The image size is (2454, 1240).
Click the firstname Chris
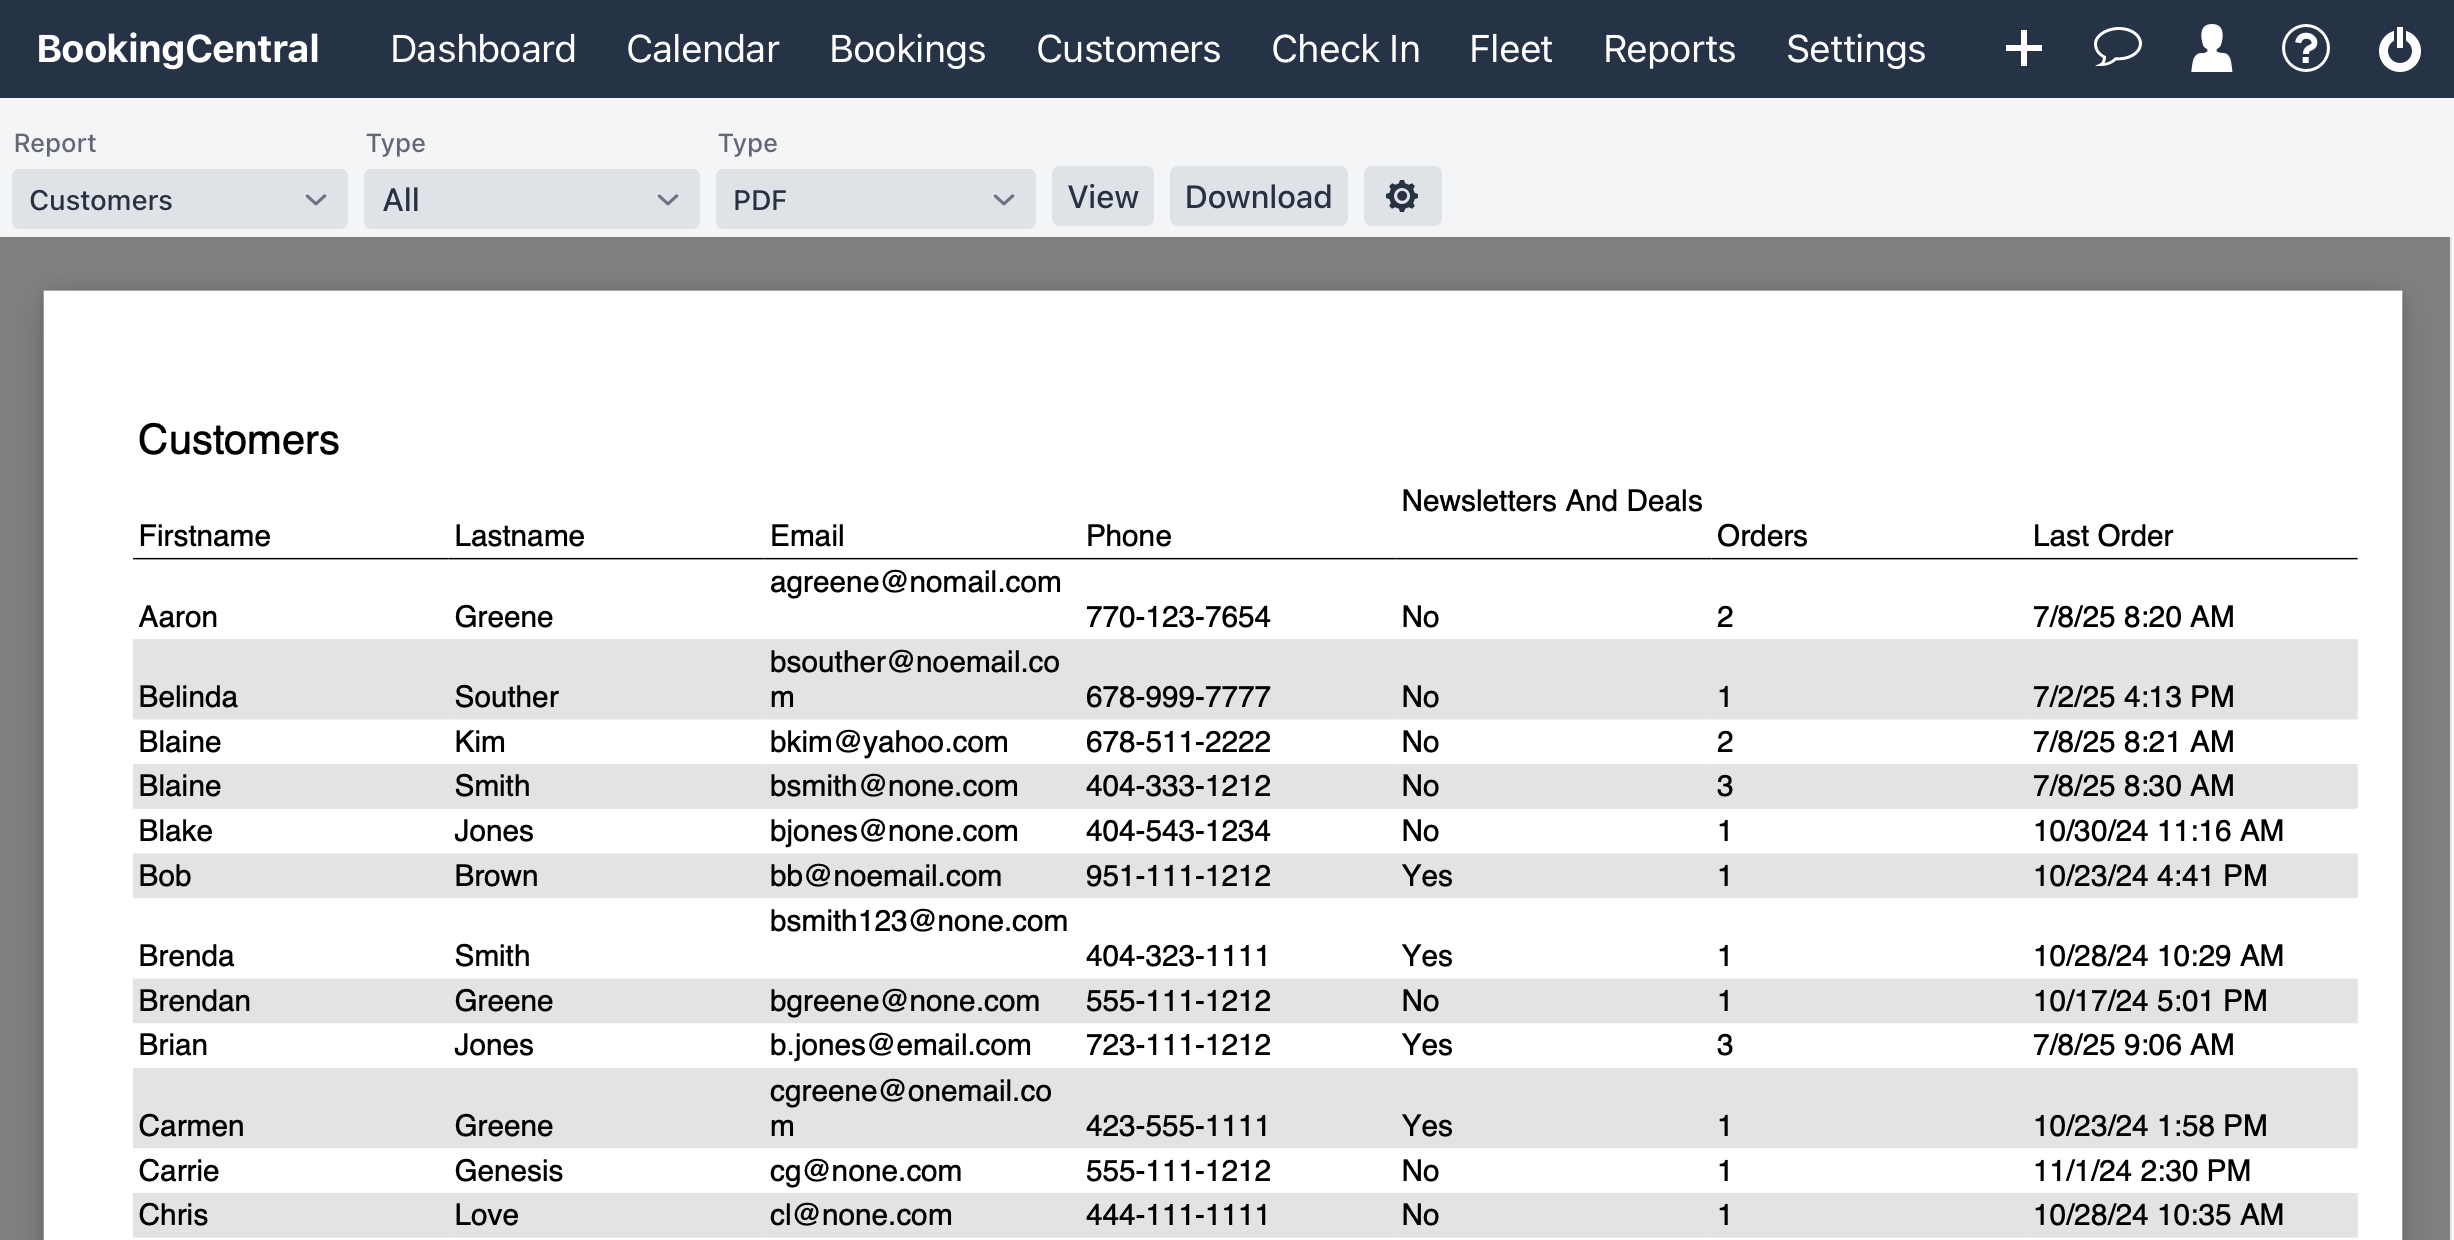tap(174, 1215)
